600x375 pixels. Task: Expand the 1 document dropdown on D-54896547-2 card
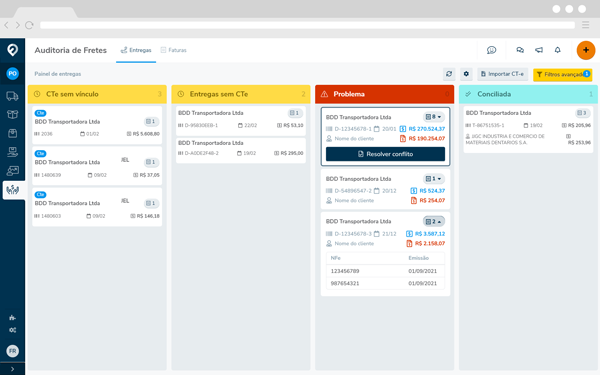[434, 179]
